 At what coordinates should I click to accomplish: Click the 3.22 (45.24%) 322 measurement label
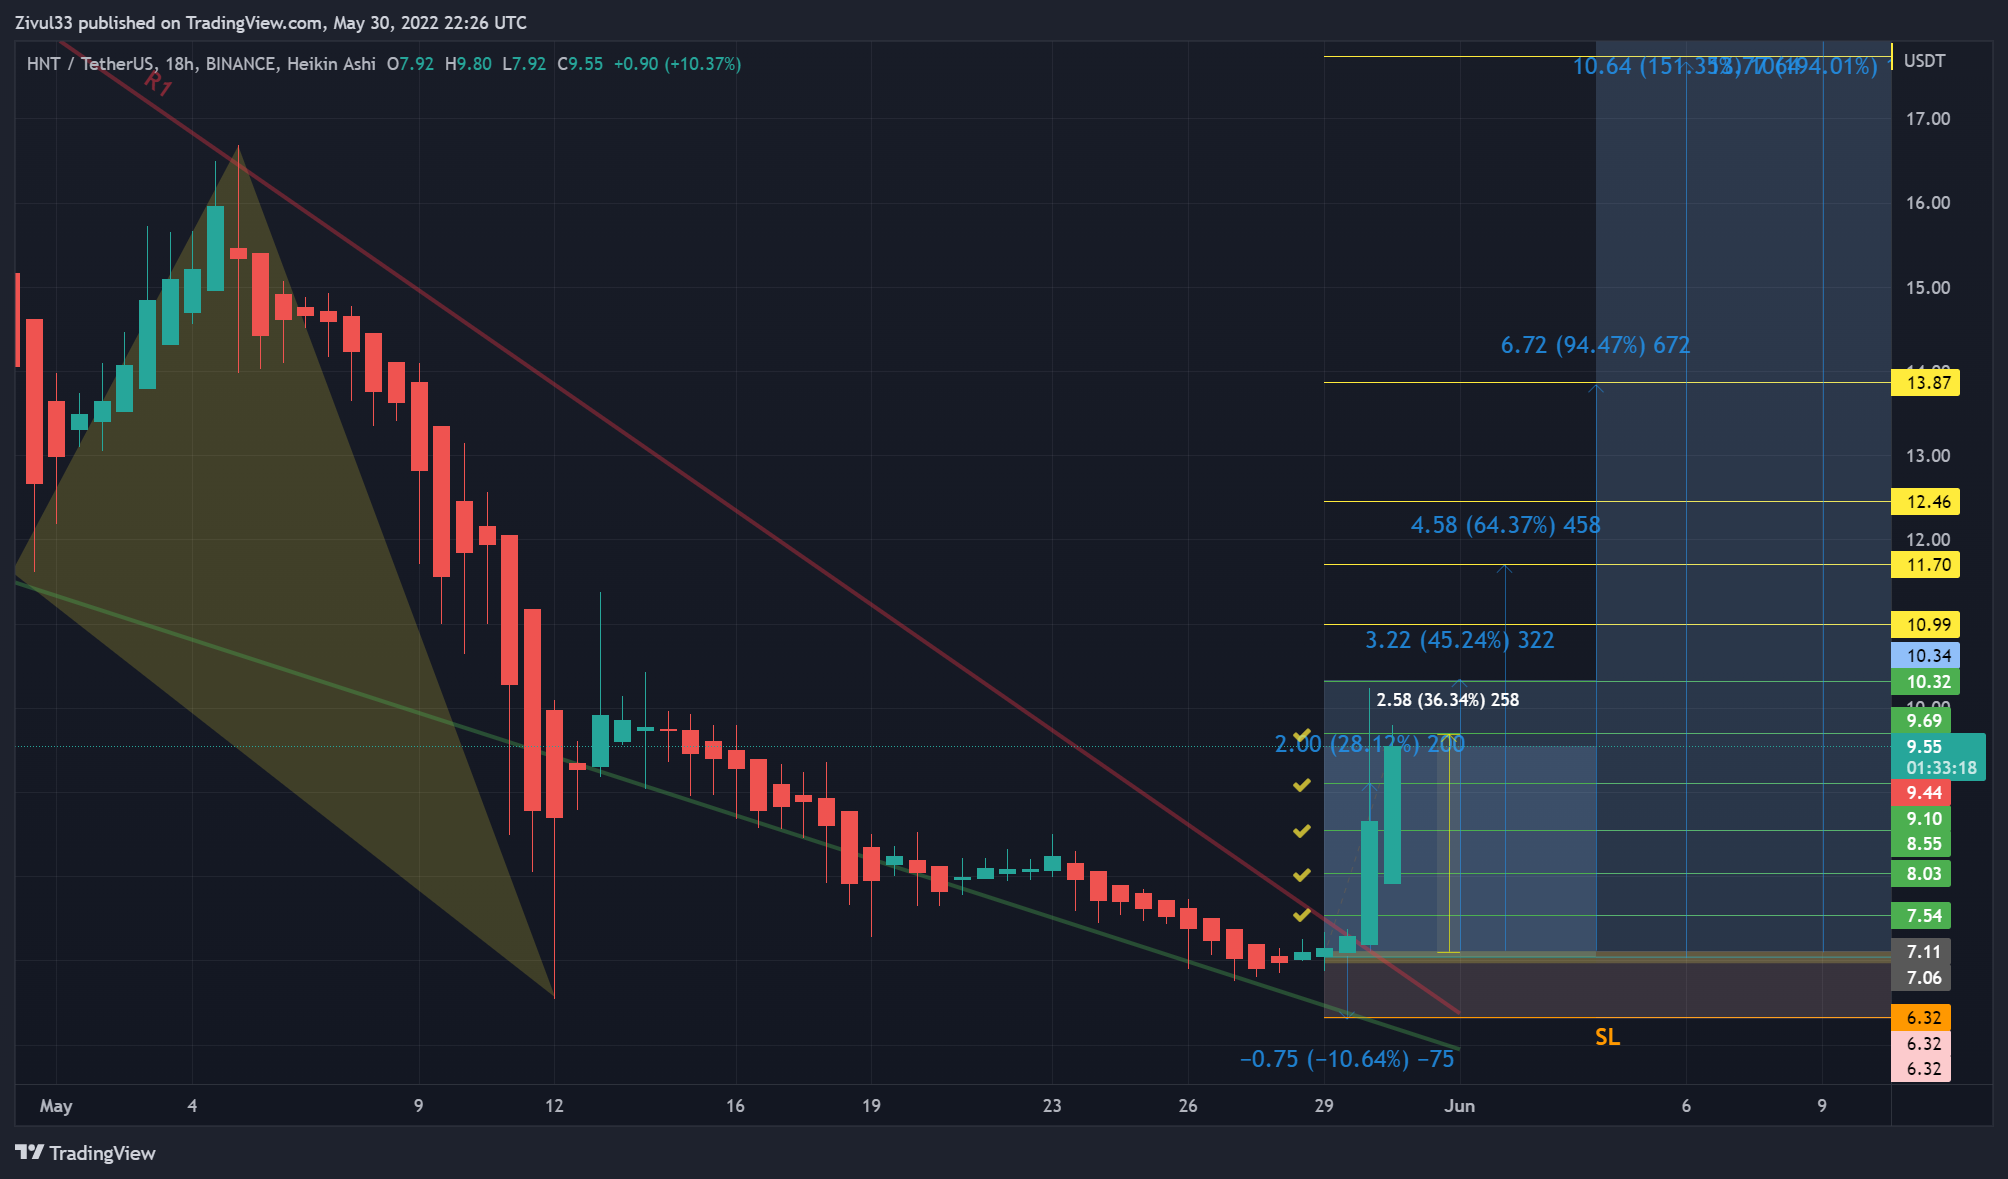[x=1460, y=640]
